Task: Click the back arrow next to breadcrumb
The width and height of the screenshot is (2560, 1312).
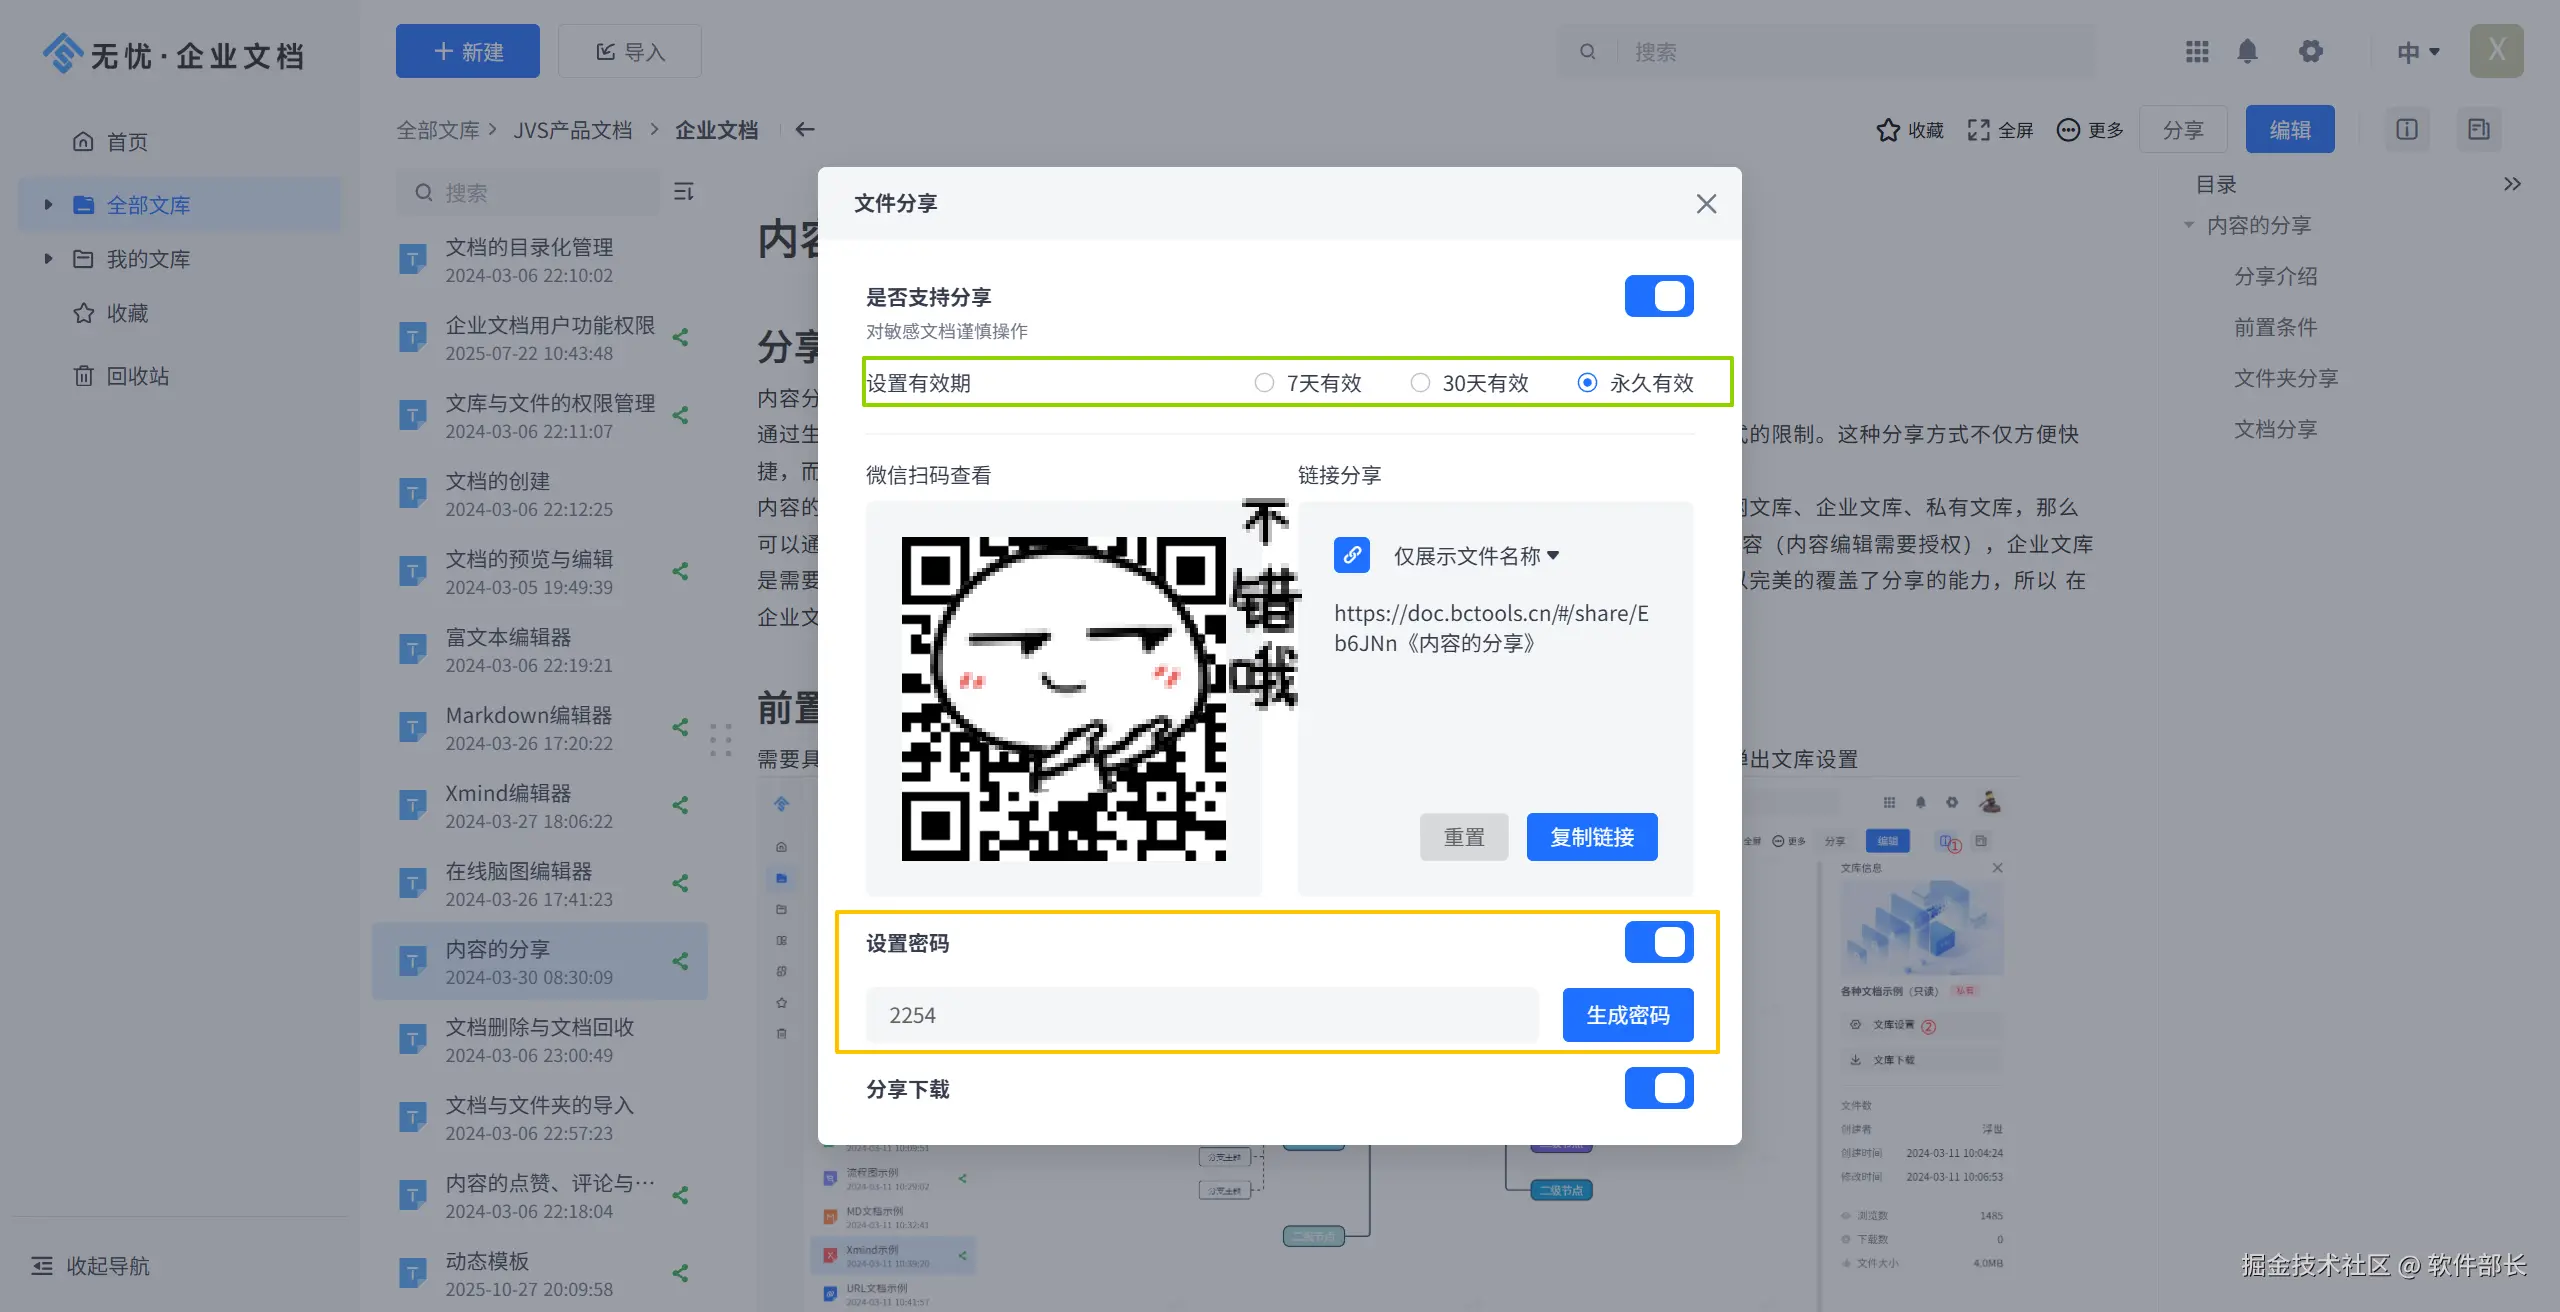Action: [805, 129]
